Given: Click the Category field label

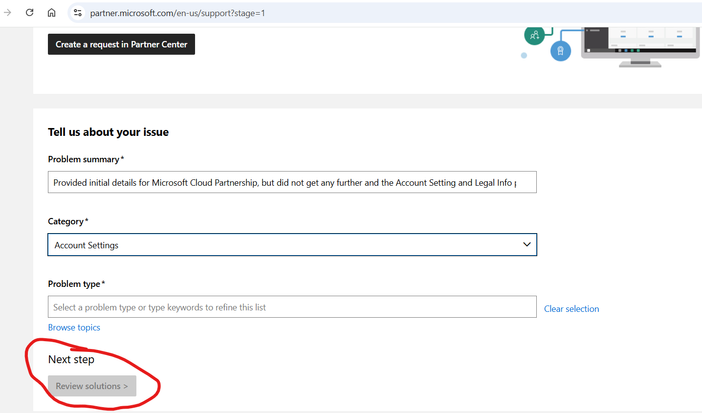Looking at the screenshot, I should [68, 221].
